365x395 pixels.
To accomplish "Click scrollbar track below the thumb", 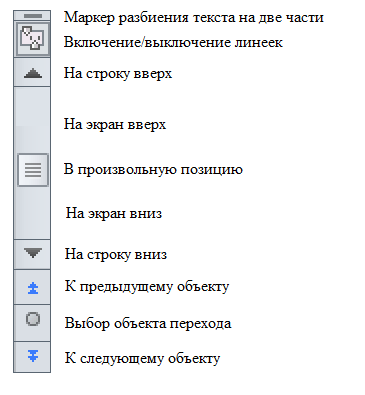I will (x=32, y=212).
